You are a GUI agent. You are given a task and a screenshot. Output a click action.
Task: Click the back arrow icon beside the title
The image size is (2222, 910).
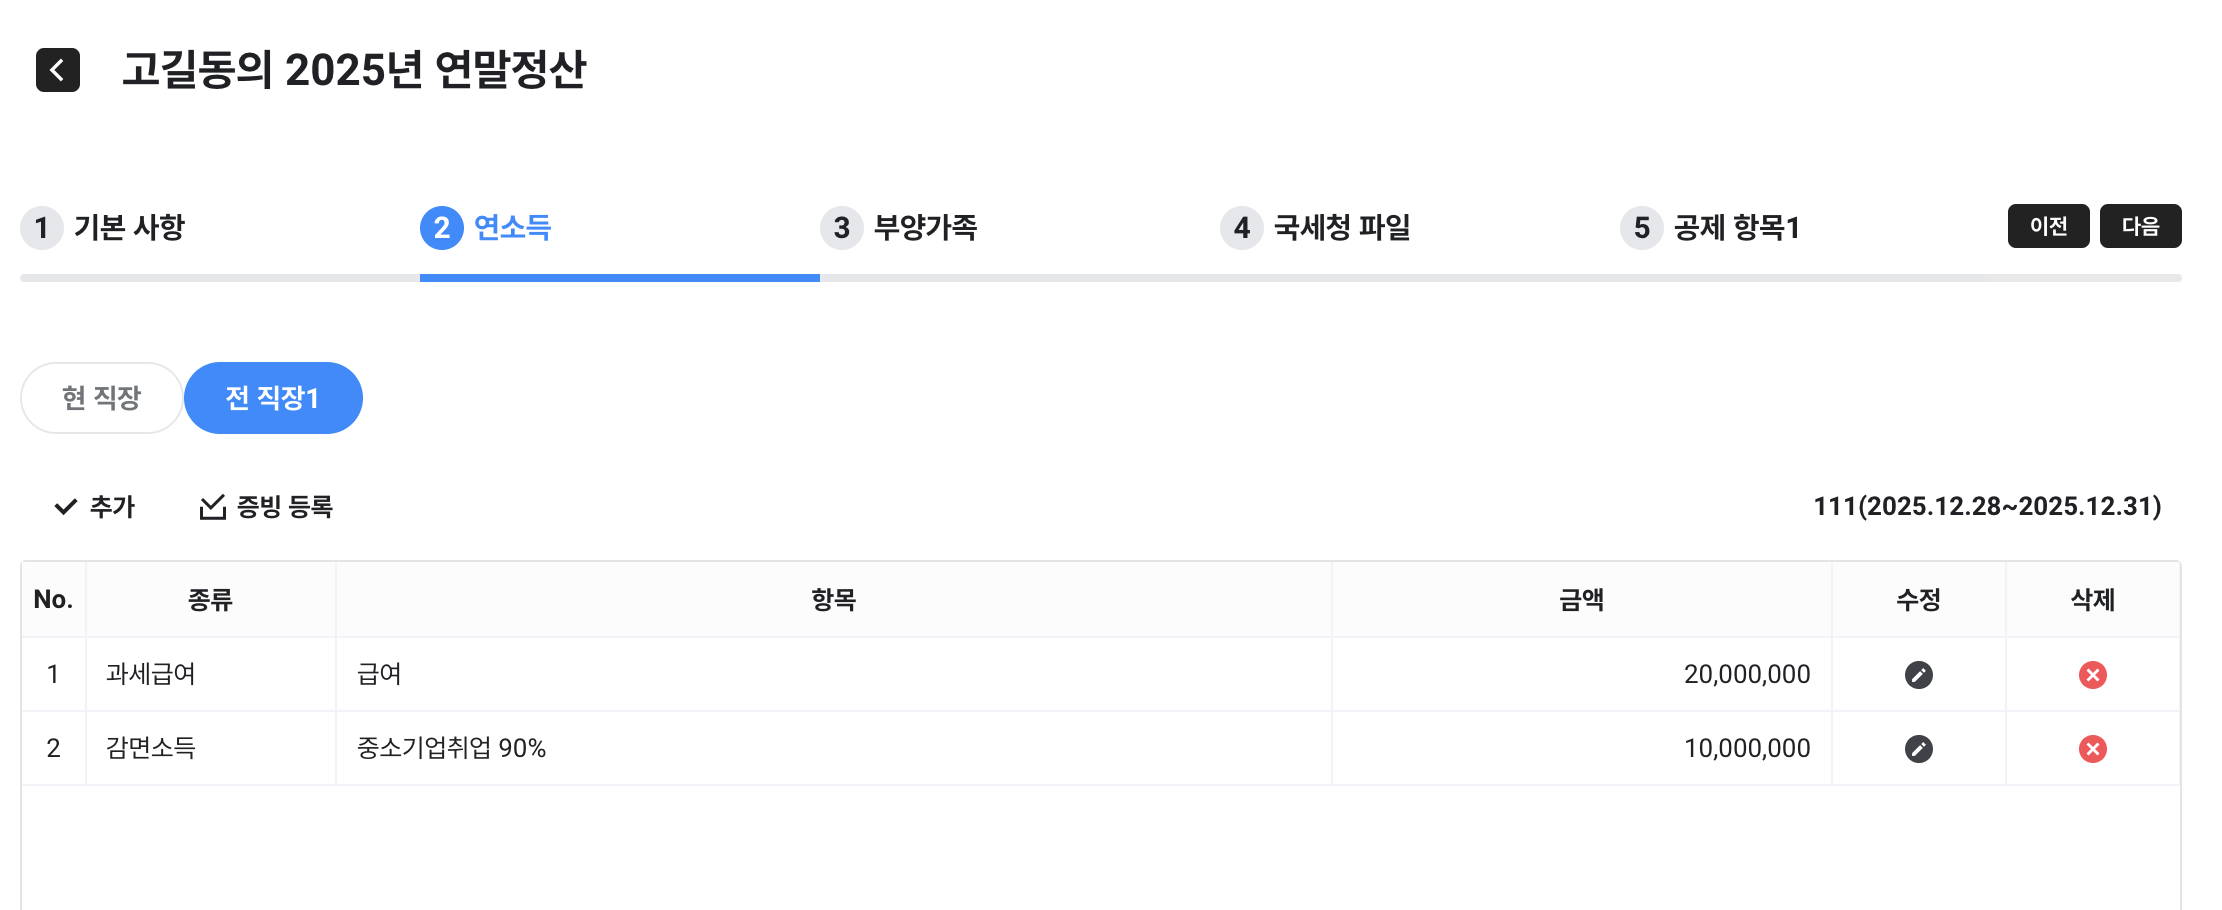[58, 70]
